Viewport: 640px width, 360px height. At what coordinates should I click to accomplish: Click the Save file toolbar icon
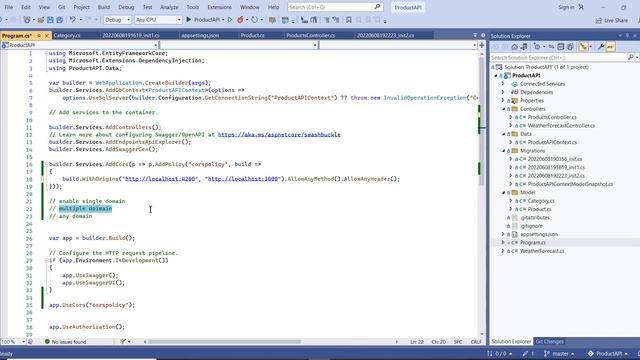pyautogui.click(x=50, y=20)
